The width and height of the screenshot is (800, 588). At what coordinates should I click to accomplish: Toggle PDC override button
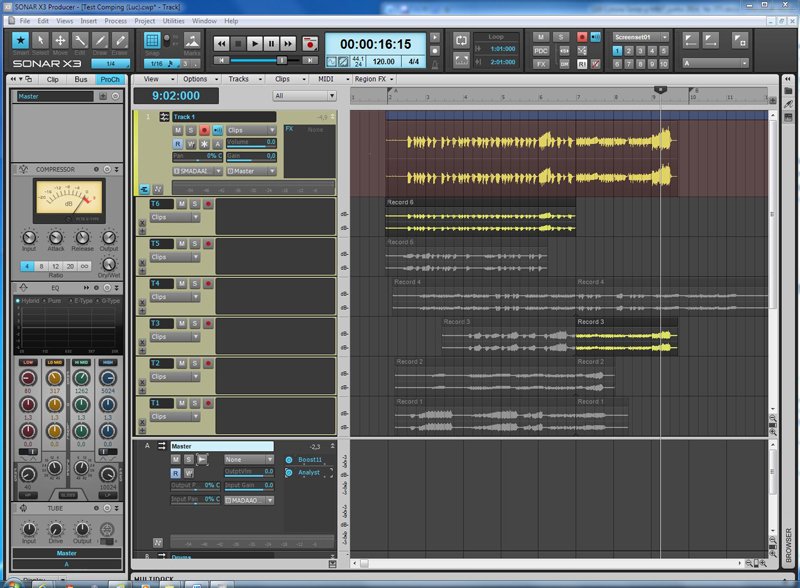tap(541, 51)
